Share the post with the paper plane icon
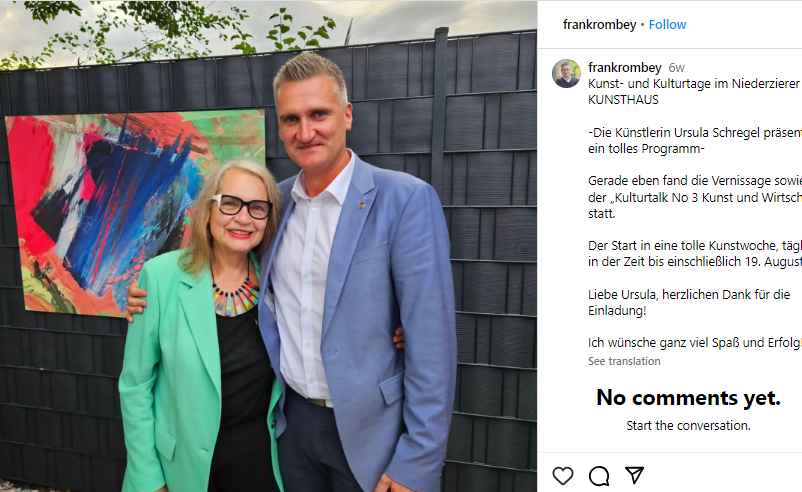The height and width of the screenshot is (492, 802). 634,475
